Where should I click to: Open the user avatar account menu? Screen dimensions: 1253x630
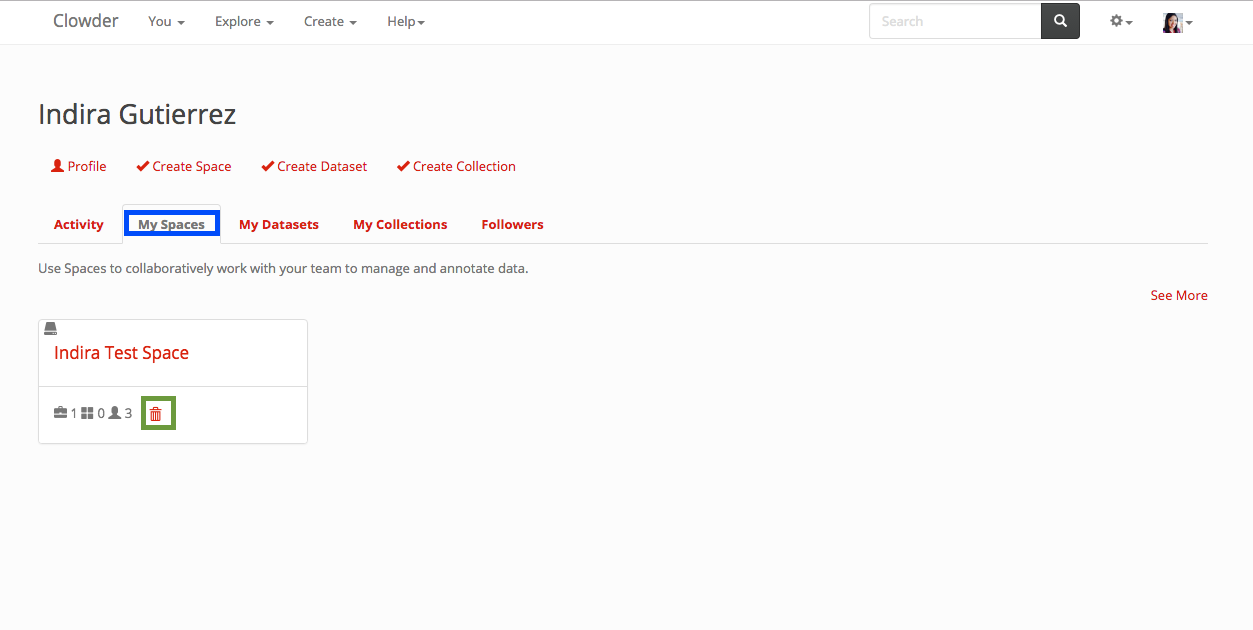1176,22
